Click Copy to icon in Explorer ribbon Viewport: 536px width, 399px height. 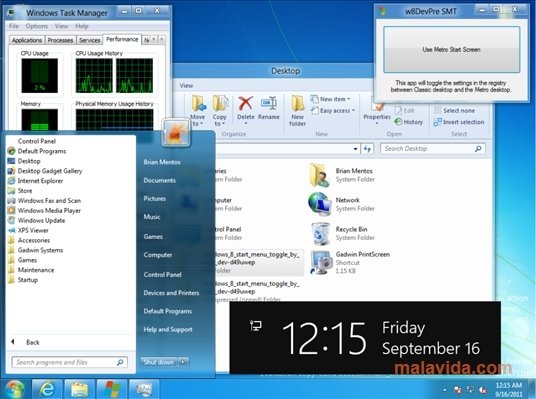click(x=220, y=104)
